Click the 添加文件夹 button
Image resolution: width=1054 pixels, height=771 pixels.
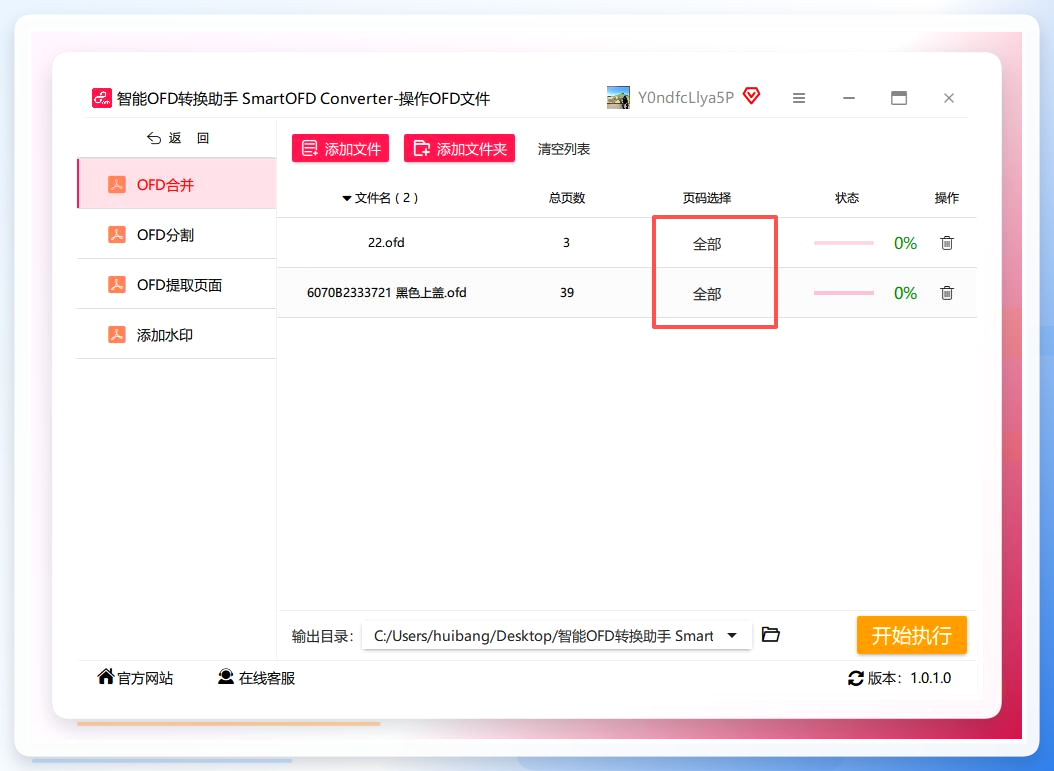pyautogui.click(x=459, y=149)
